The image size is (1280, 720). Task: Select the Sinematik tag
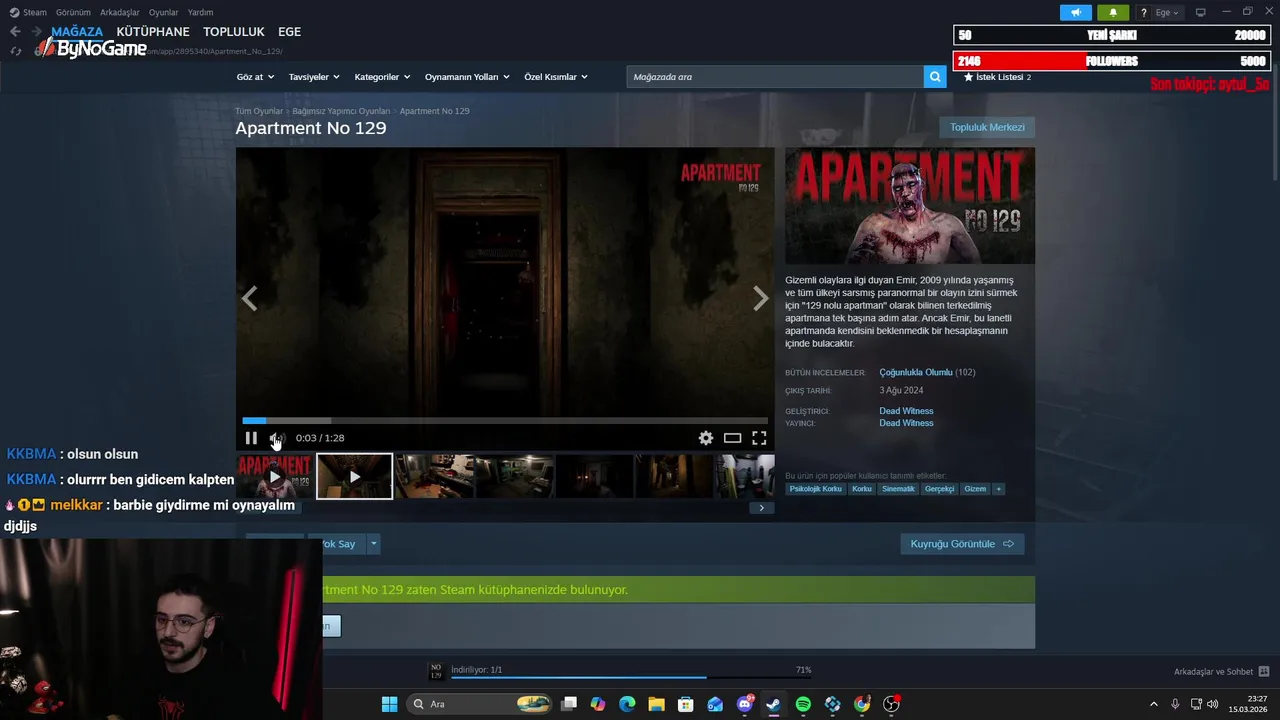(898, 489)
